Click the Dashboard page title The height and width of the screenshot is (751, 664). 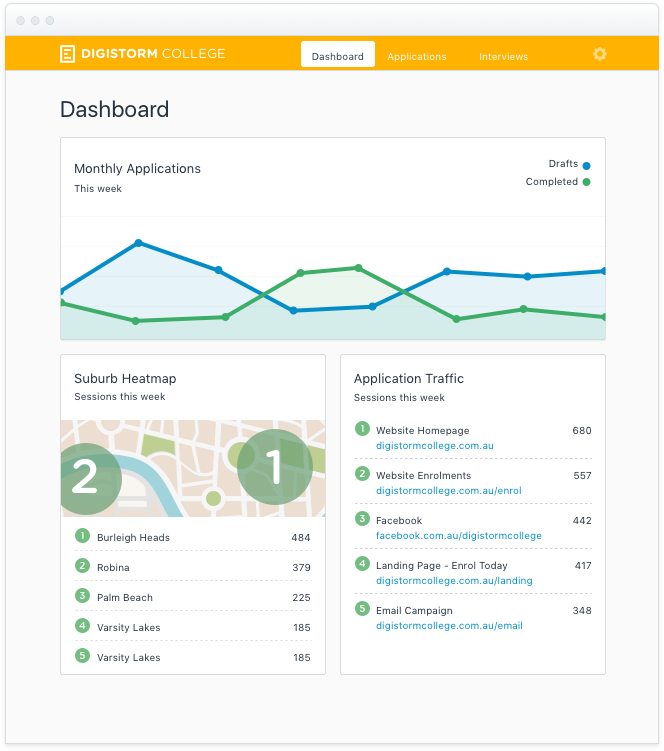[114, 109]
